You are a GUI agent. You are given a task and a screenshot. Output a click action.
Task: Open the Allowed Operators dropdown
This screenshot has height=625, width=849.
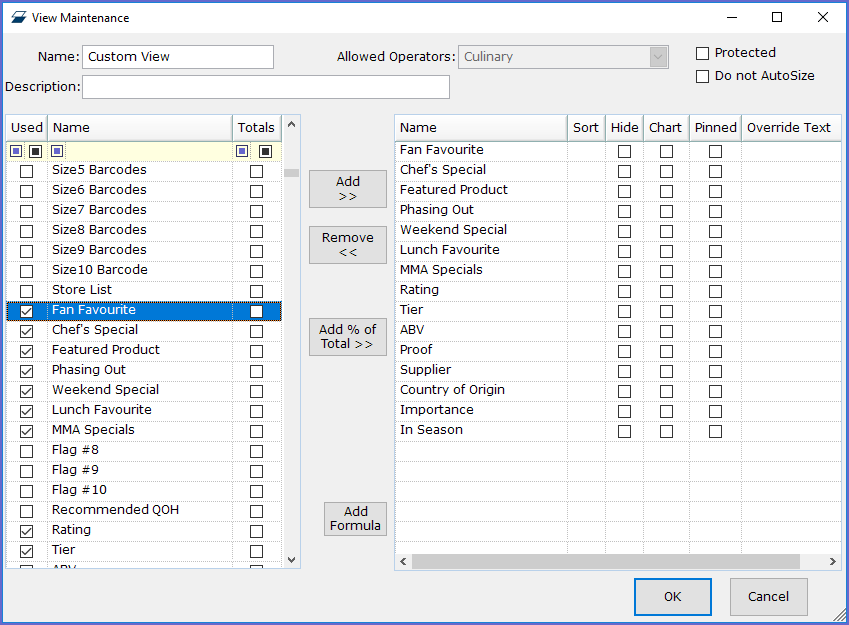658,57
